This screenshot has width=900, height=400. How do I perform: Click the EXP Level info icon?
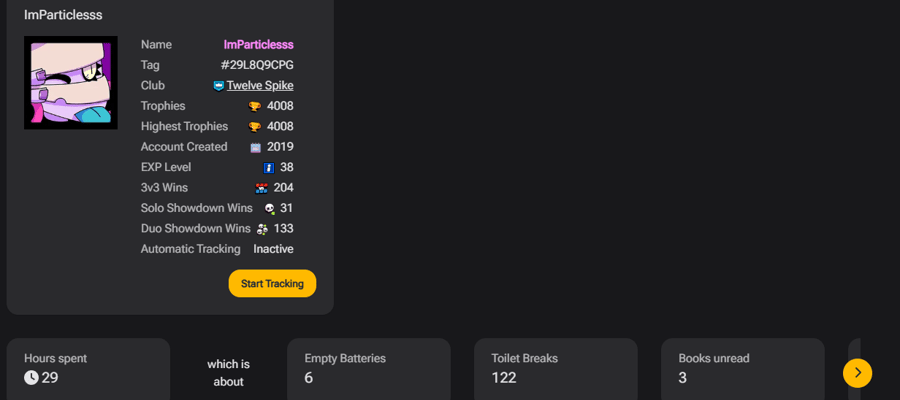pyautogui.click(x=269, y=168)
